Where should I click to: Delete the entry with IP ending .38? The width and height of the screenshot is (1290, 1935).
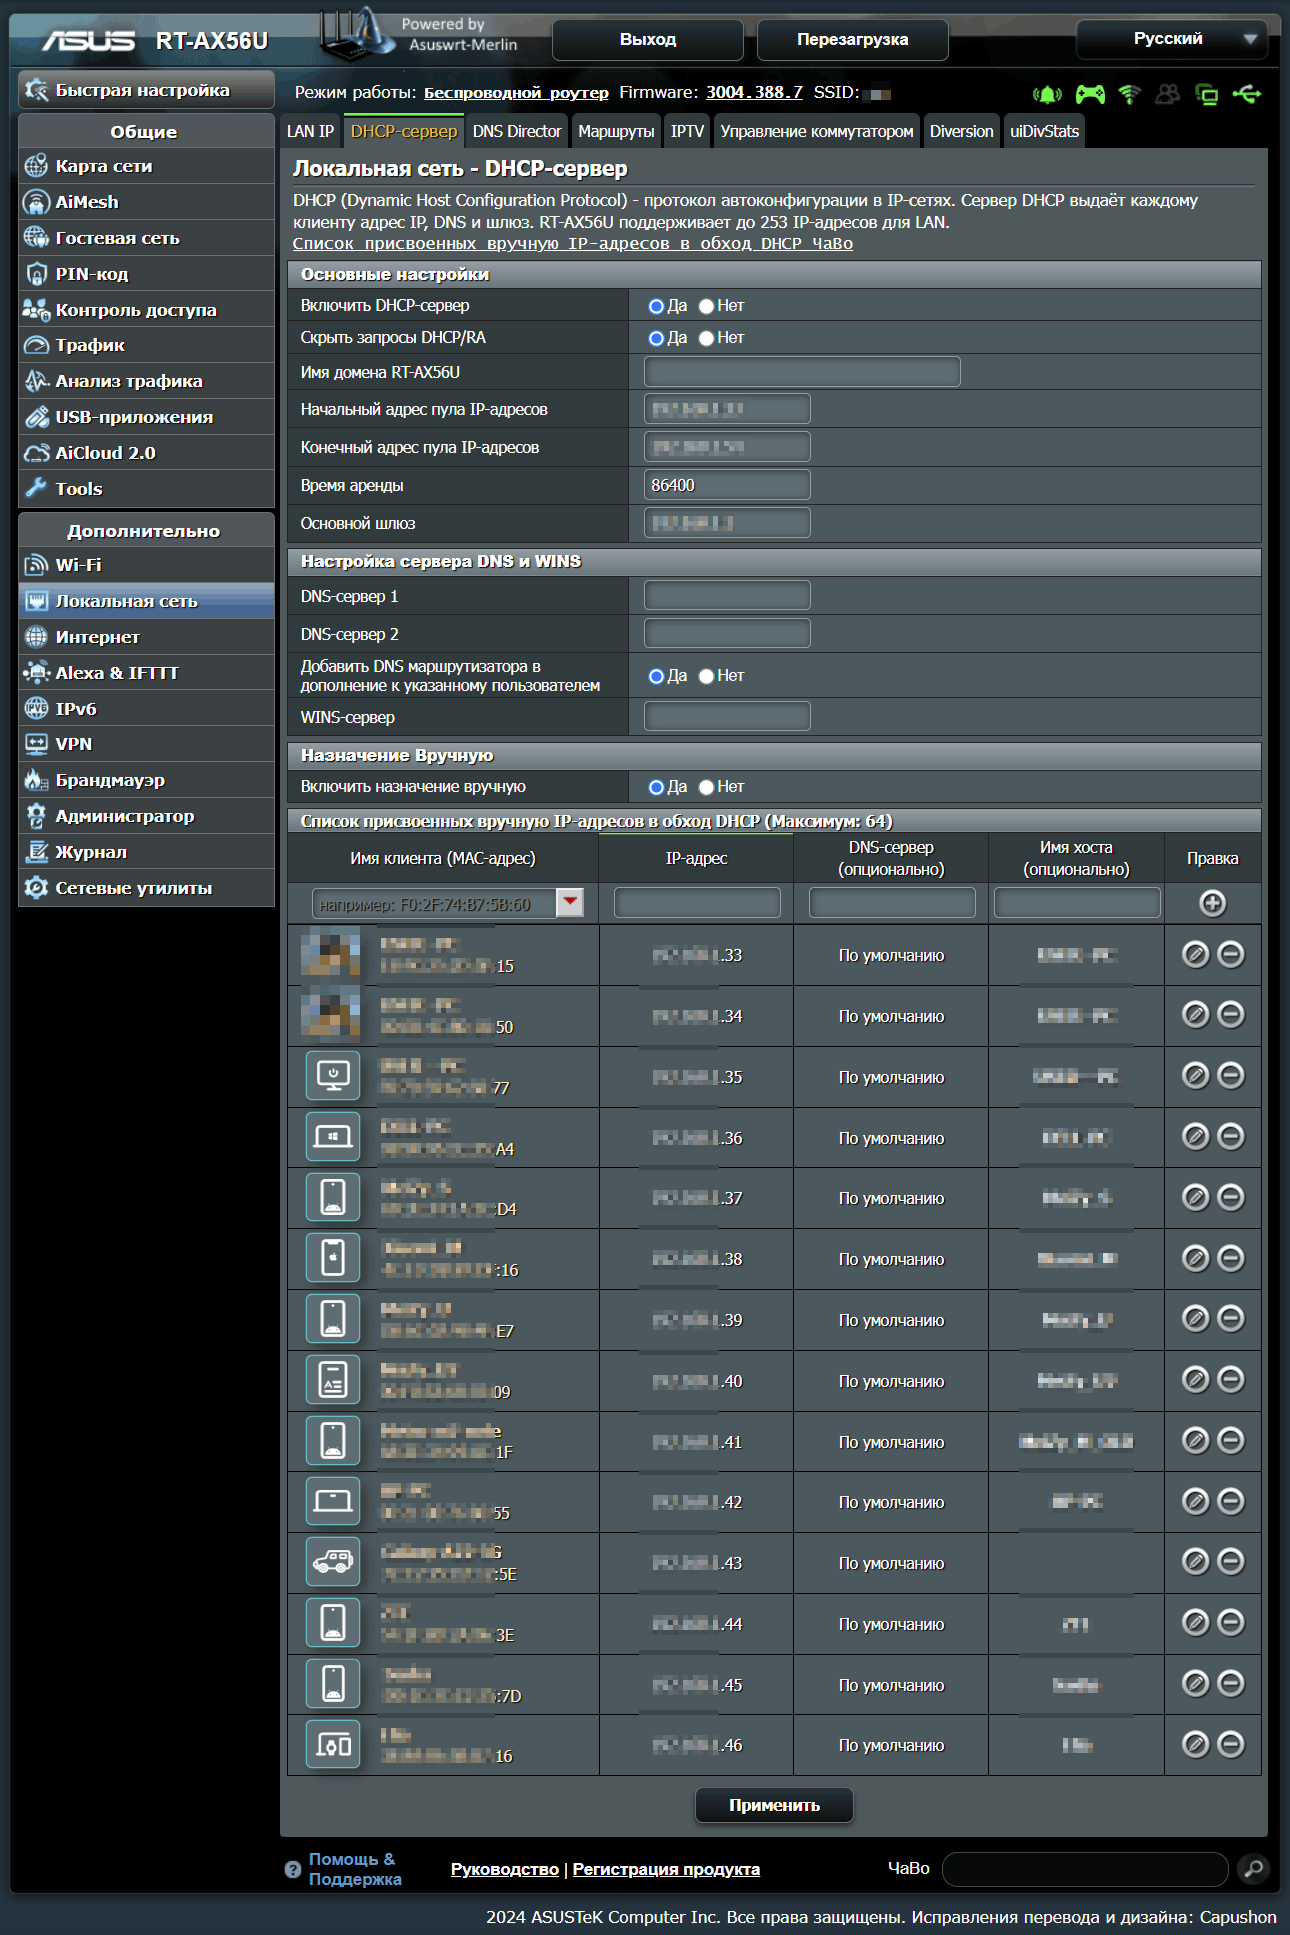click(x=1231, y=1258)
